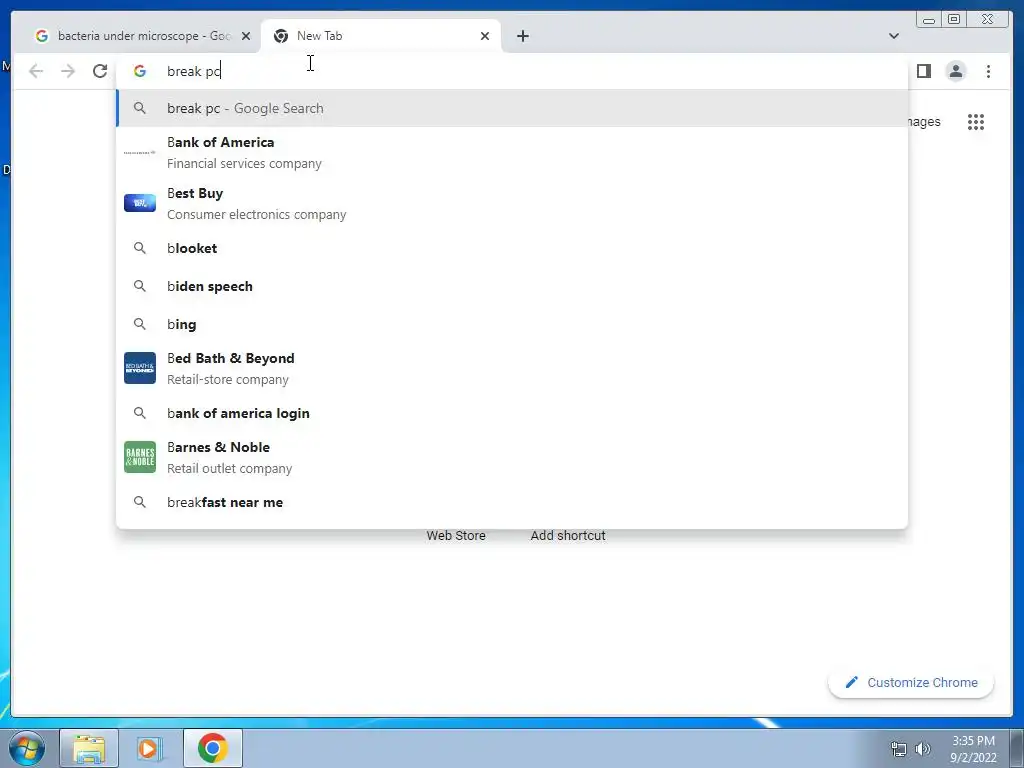The width and height of the screenshot is (1024, 768).
Task: Open the Windows Start orb
Action: [27, 748]
